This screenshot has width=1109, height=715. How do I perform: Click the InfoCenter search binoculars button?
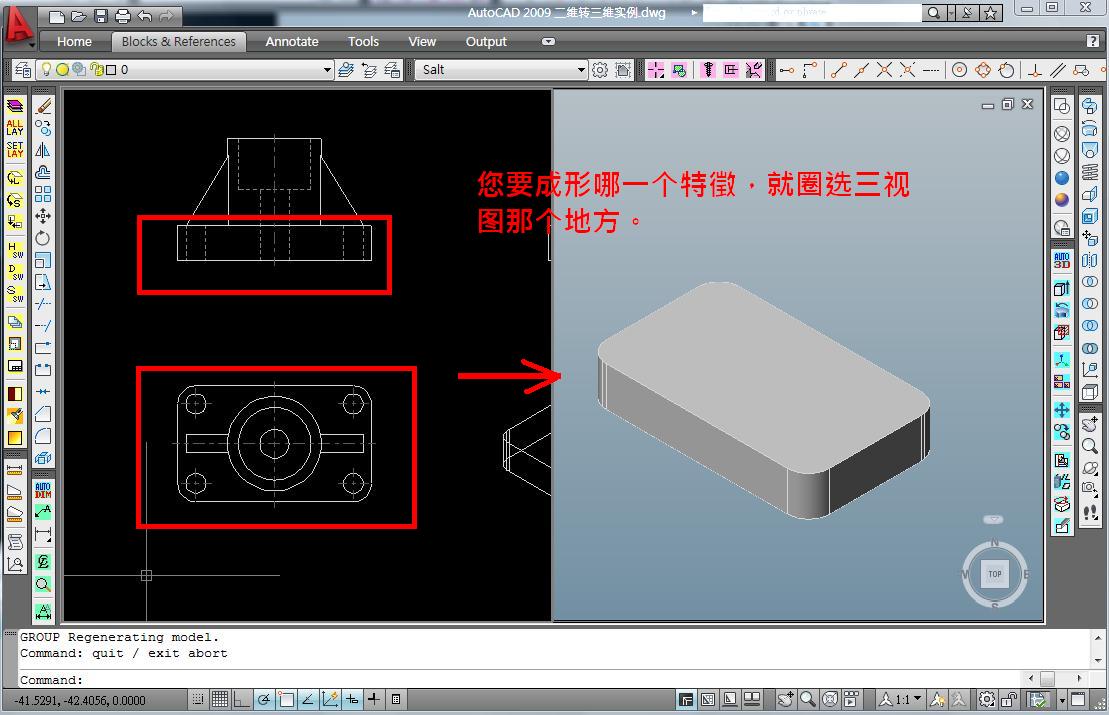[934, 13]
